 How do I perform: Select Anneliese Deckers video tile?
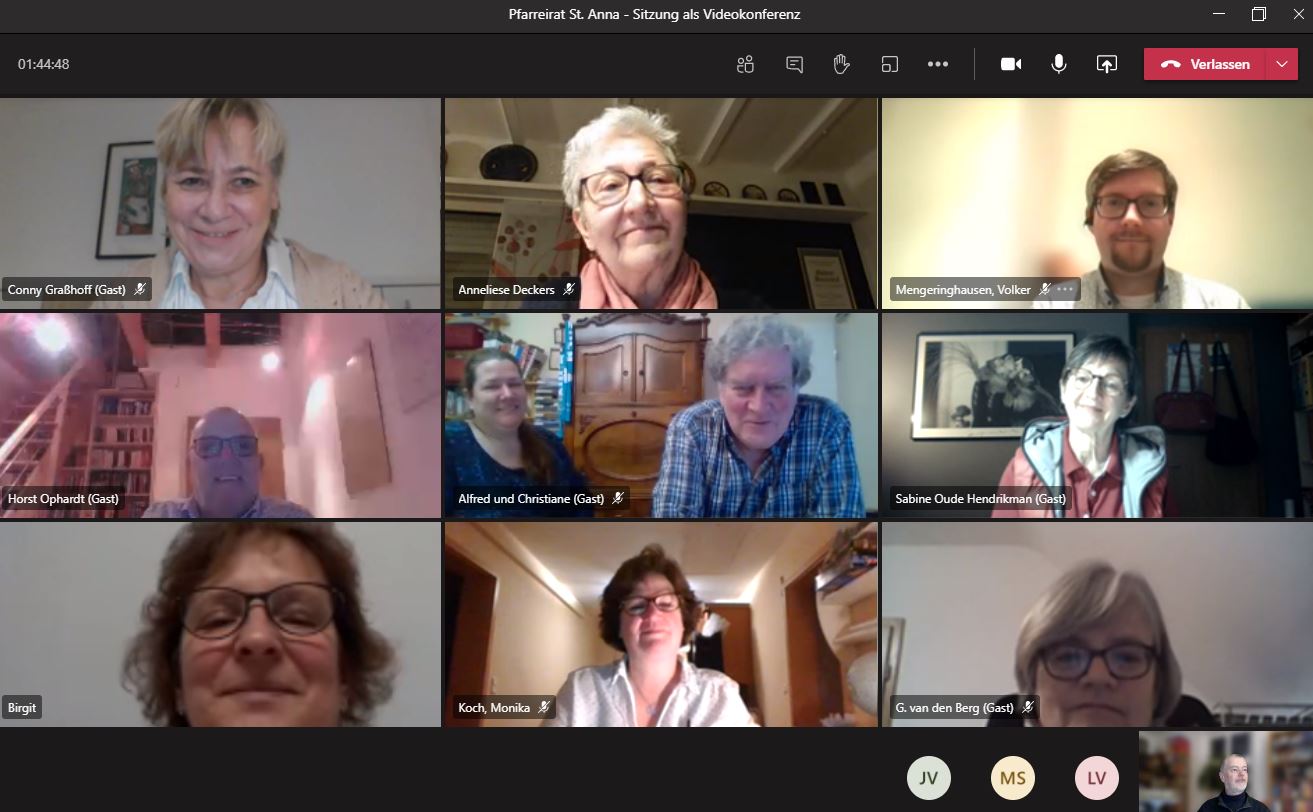click(661, 203)
